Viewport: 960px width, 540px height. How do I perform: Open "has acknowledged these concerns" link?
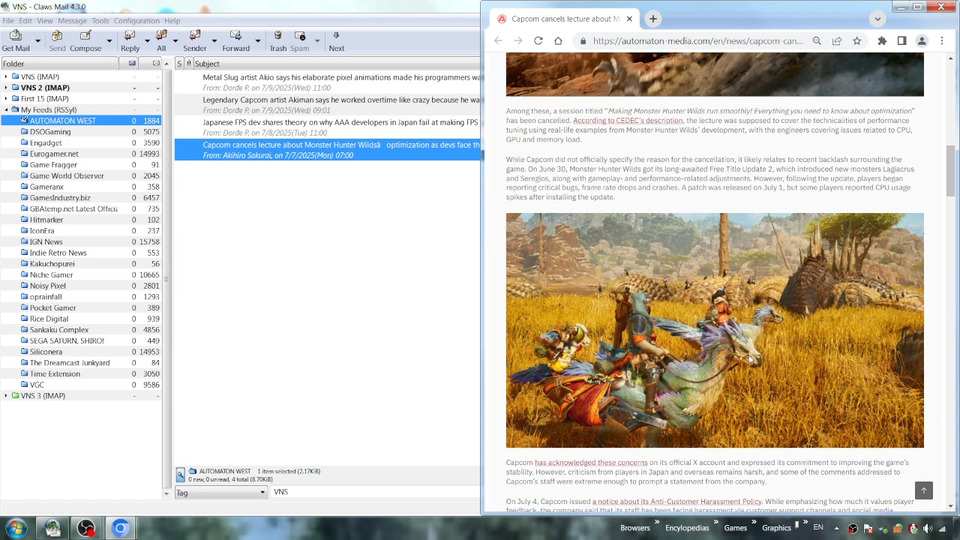tap(591, 462)
